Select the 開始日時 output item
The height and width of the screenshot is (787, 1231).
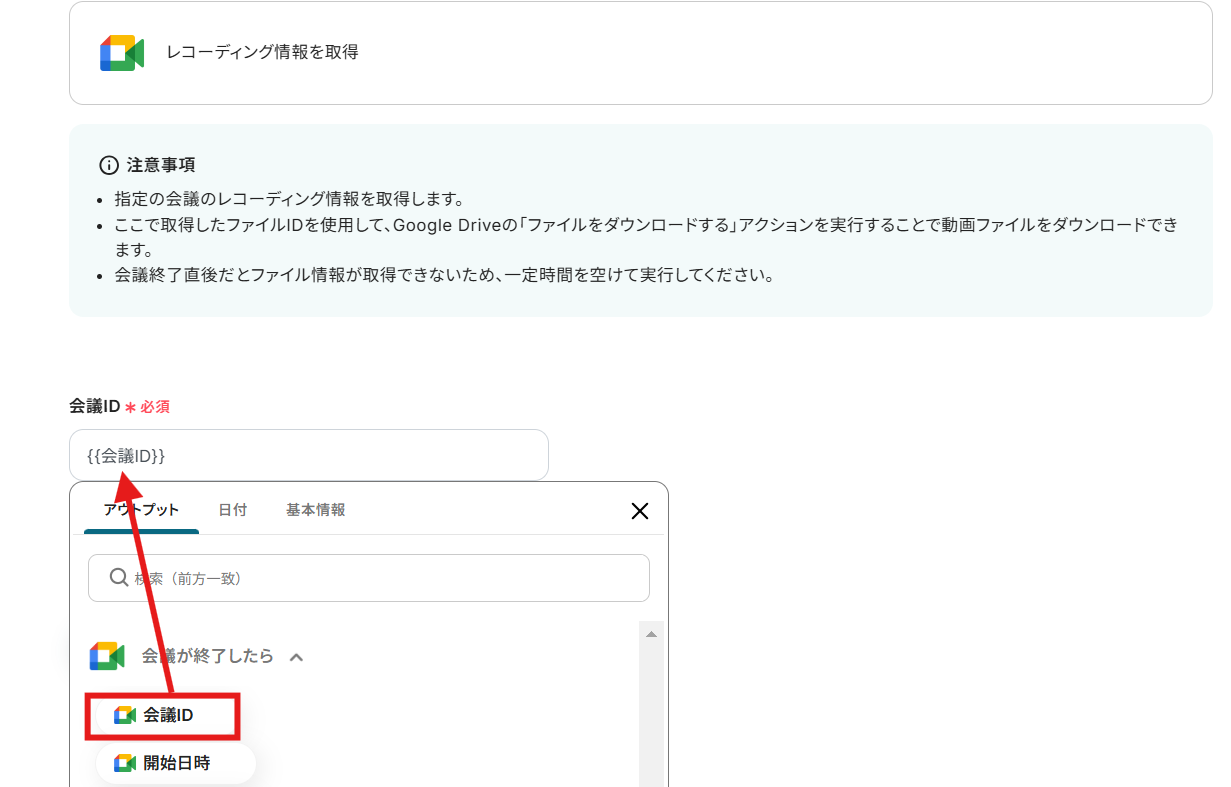coord(176,763)
